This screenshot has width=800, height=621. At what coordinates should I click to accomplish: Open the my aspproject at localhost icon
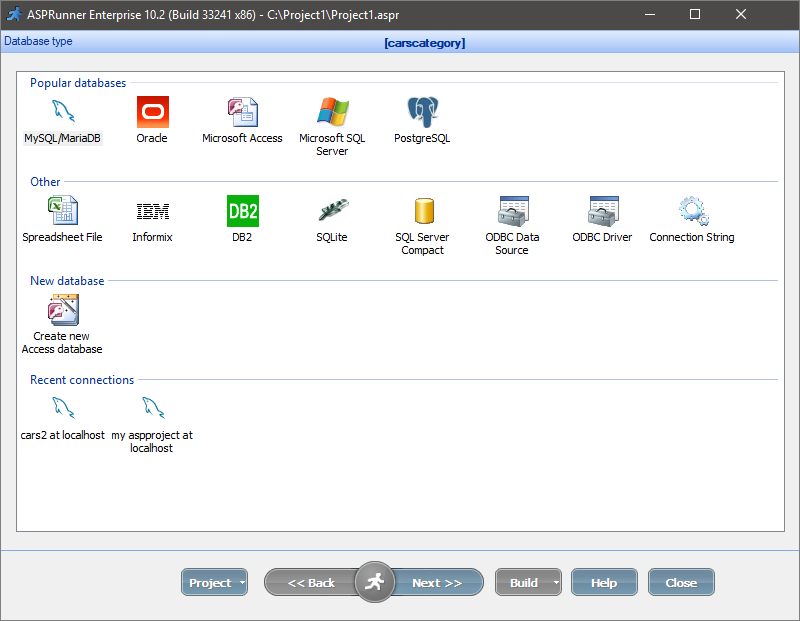point(153,408)
